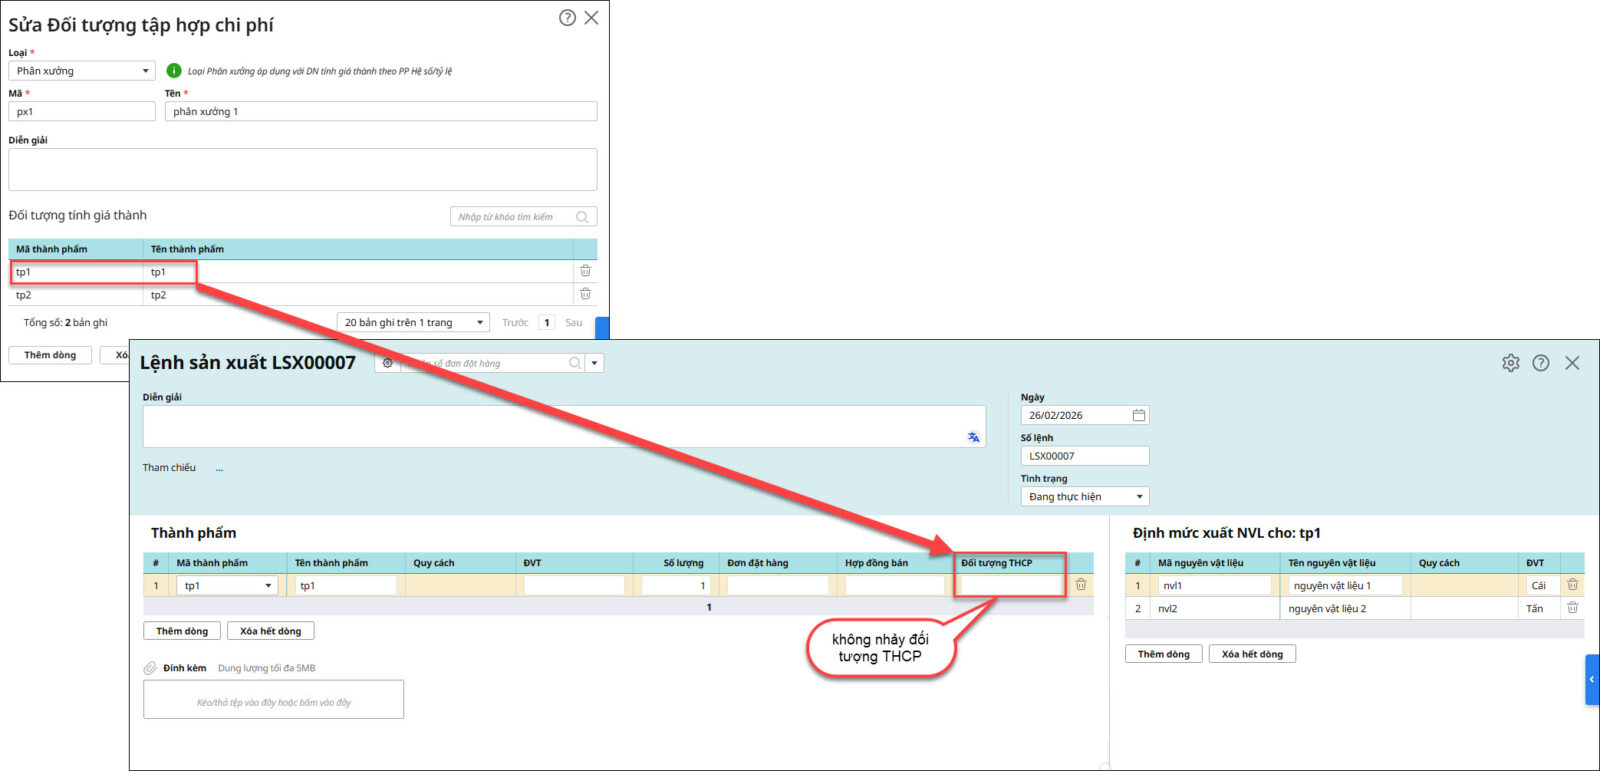Click the small gear icon next to Lệnh sản xuất LSX00007
1600x771 pixels.
[388, 363]
